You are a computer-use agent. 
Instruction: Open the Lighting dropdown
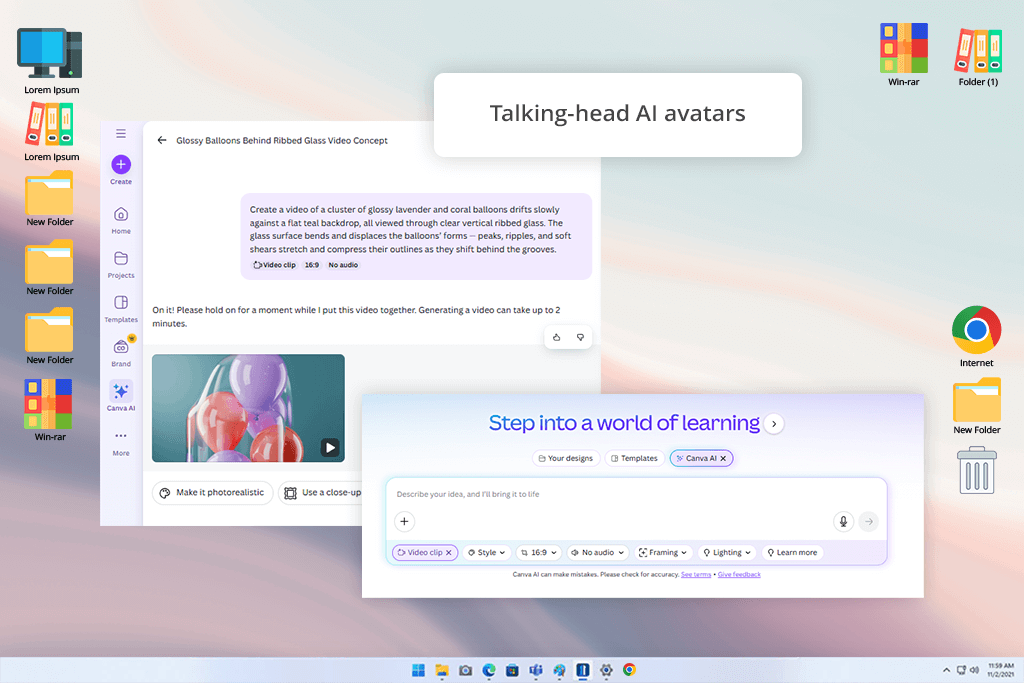pyautogui.click(x=727, y=552)
